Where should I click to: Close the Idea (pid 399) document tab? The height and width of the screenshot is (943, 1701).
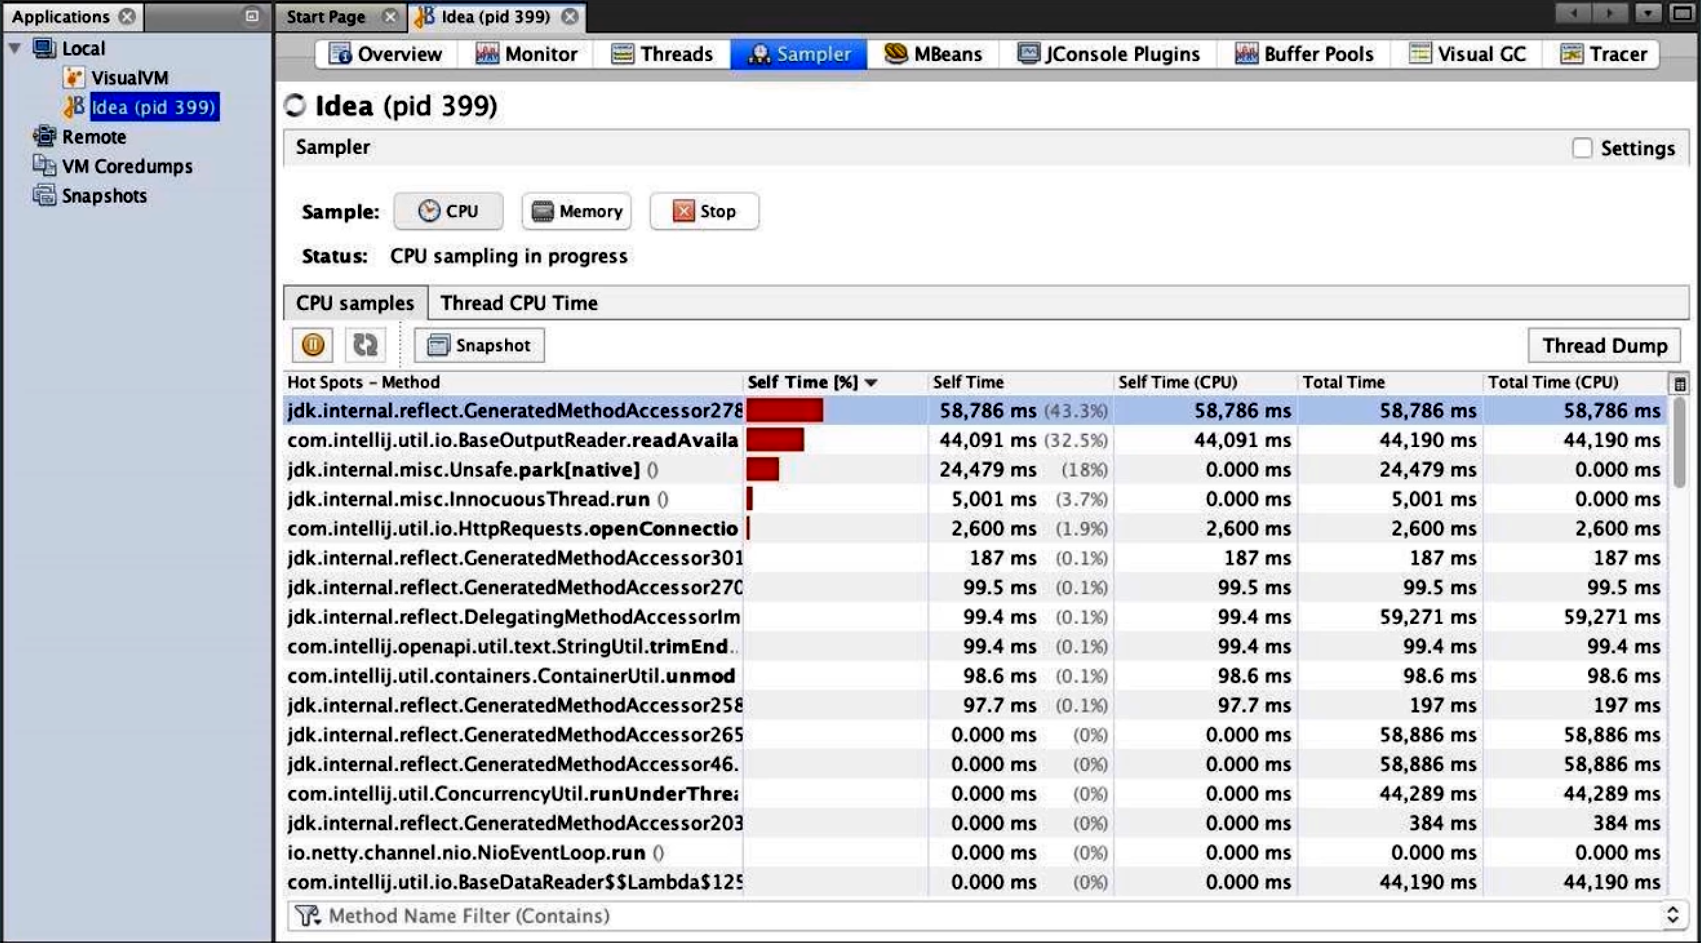pyautogui.click(x=569, y=16)
